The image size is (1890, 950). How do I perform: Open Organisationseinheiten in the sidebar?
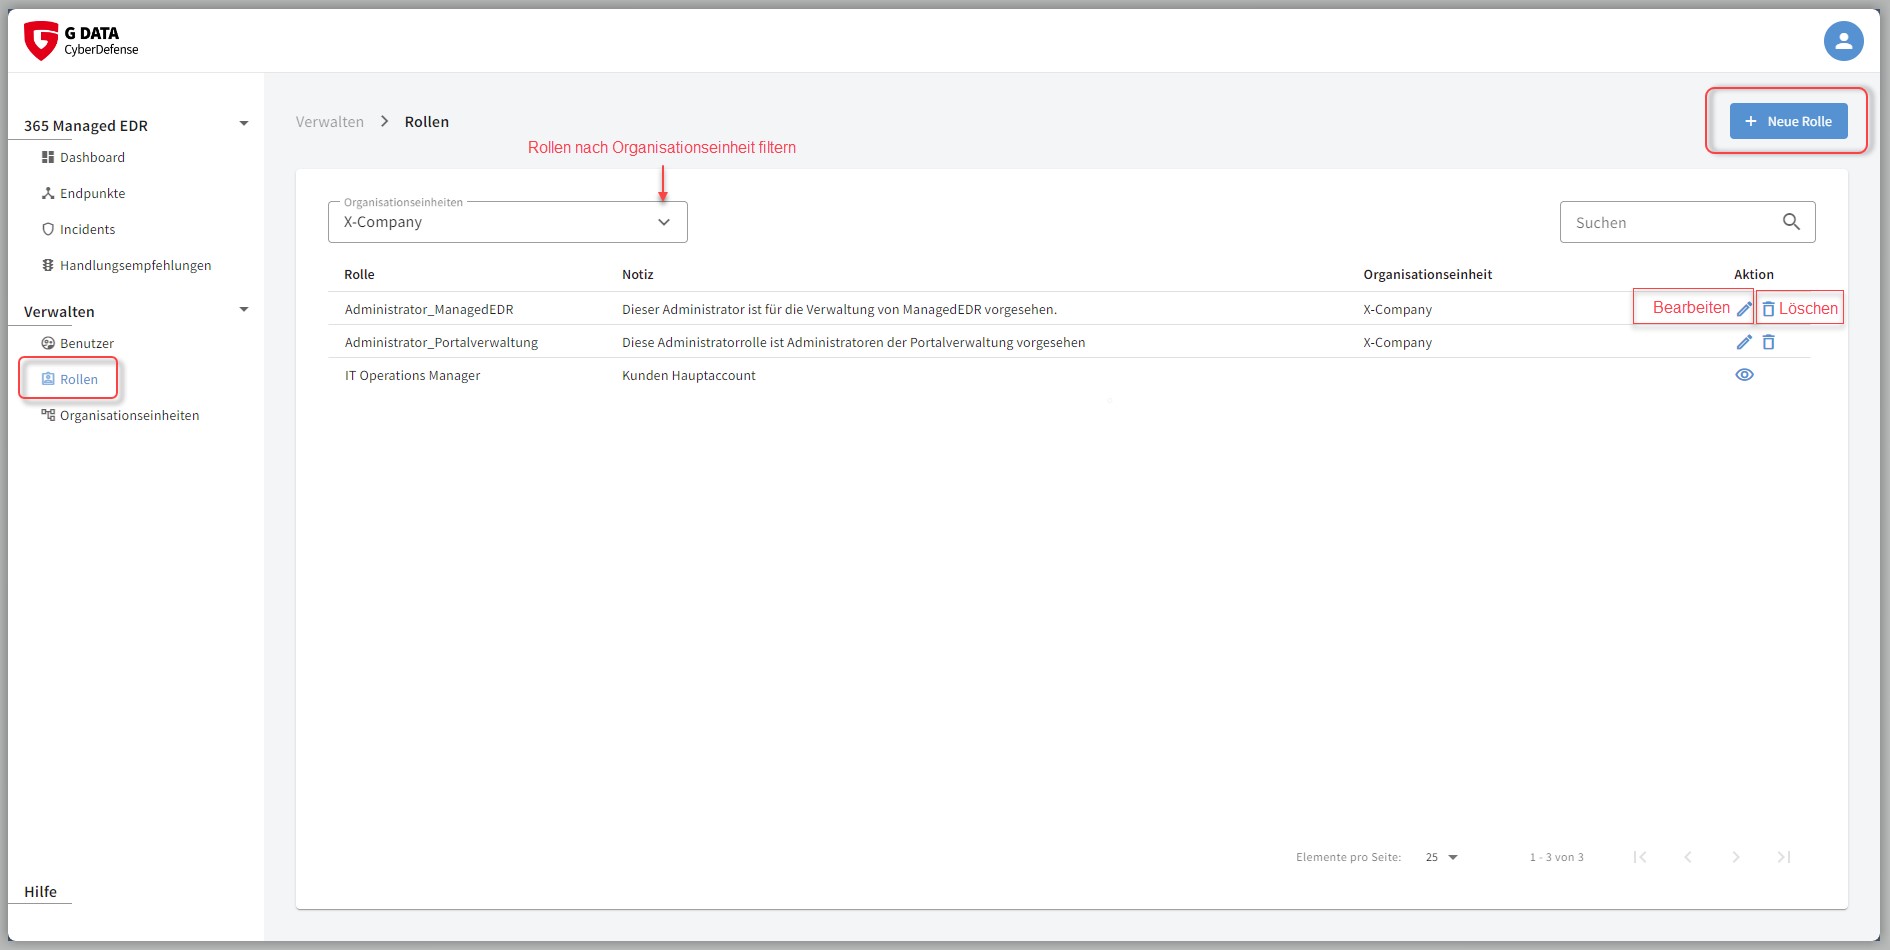coord(121,415)
